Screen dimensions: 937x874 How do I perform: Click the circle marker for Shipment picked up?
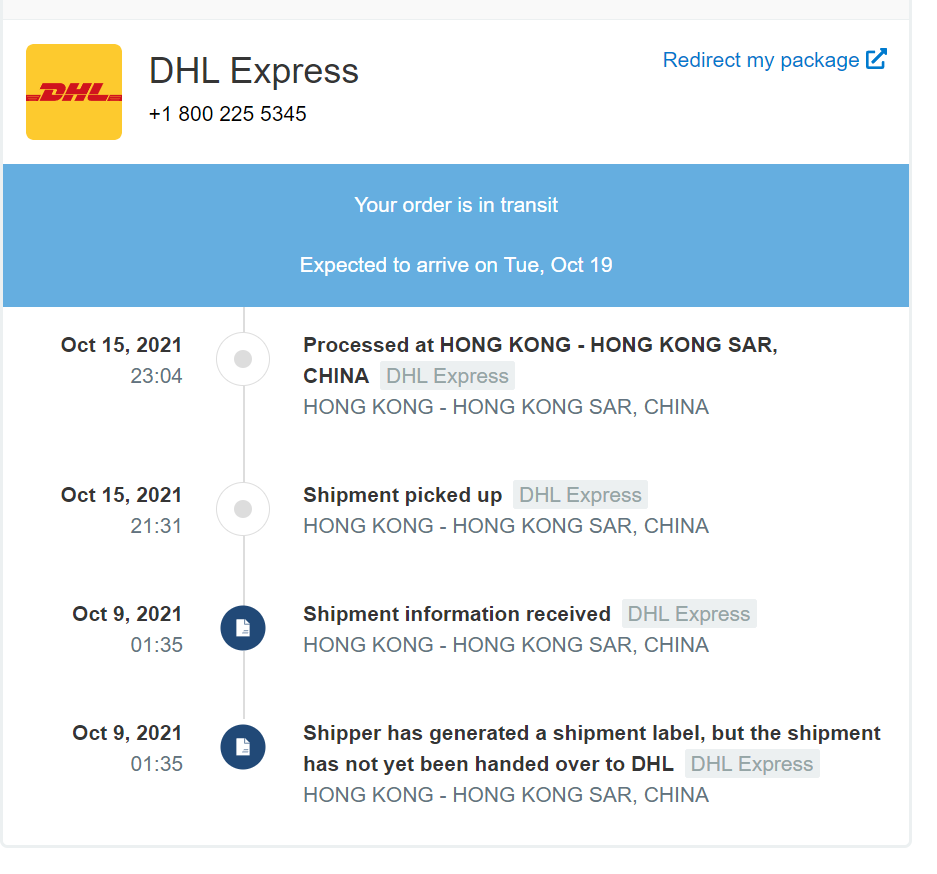pos(243,509)
